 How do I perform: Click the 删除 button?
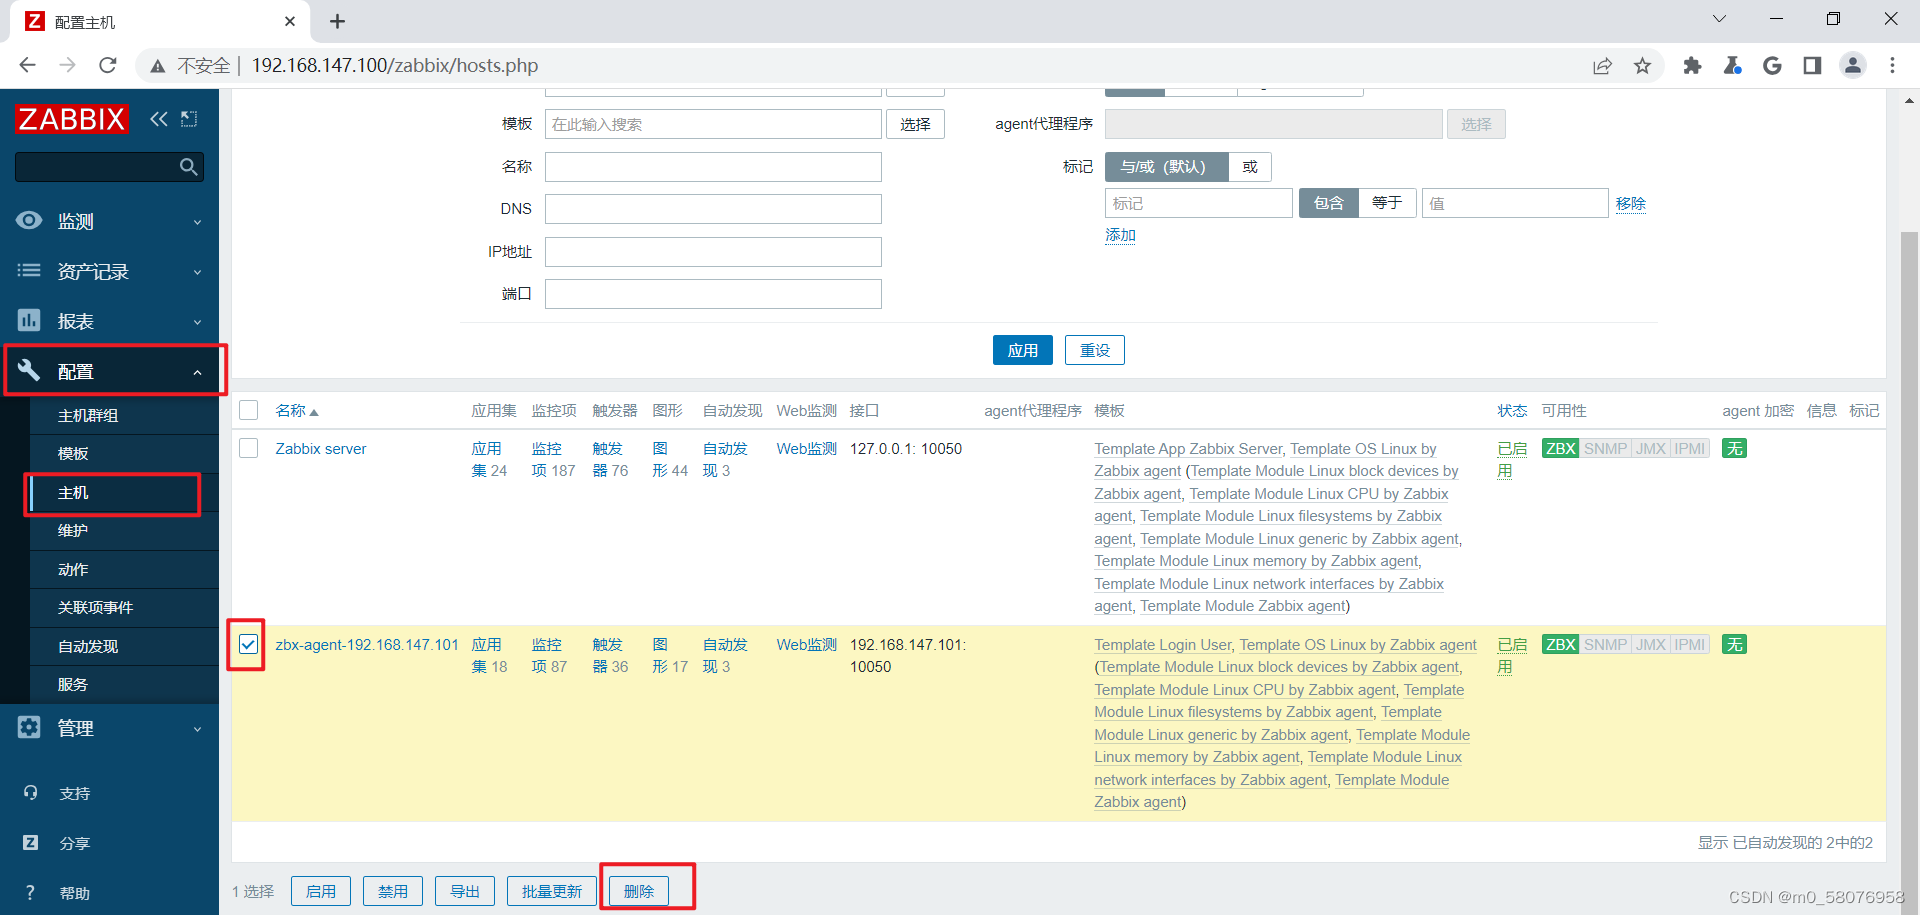639,891
